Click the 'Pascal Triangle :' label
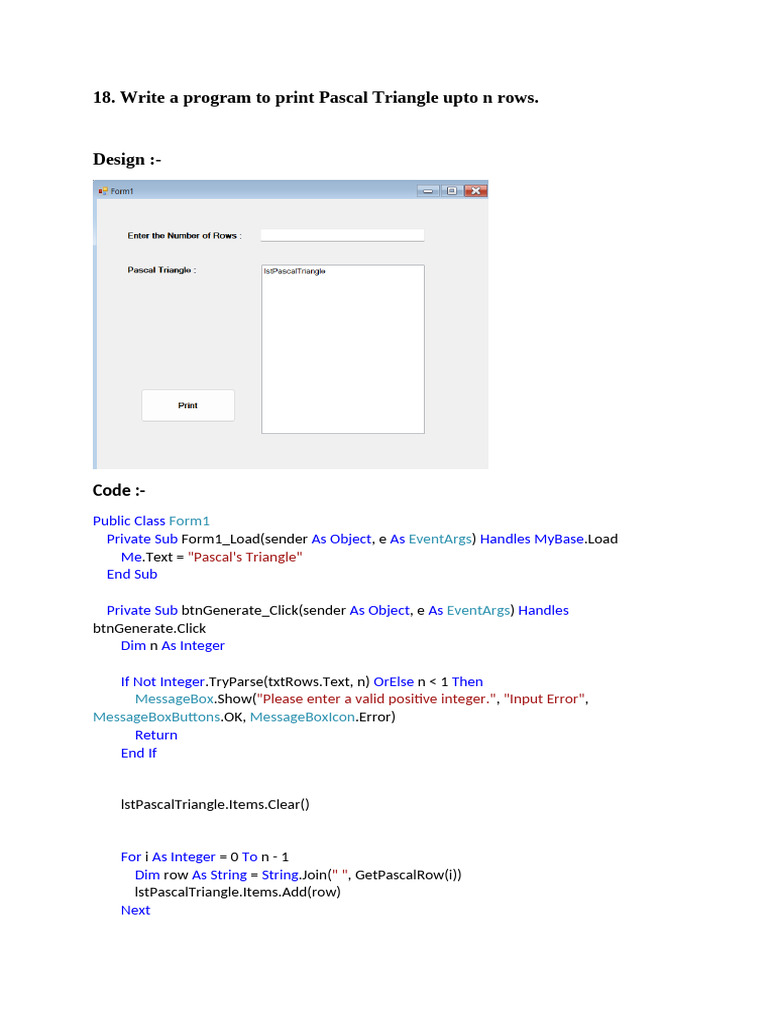 coord(161,270)
